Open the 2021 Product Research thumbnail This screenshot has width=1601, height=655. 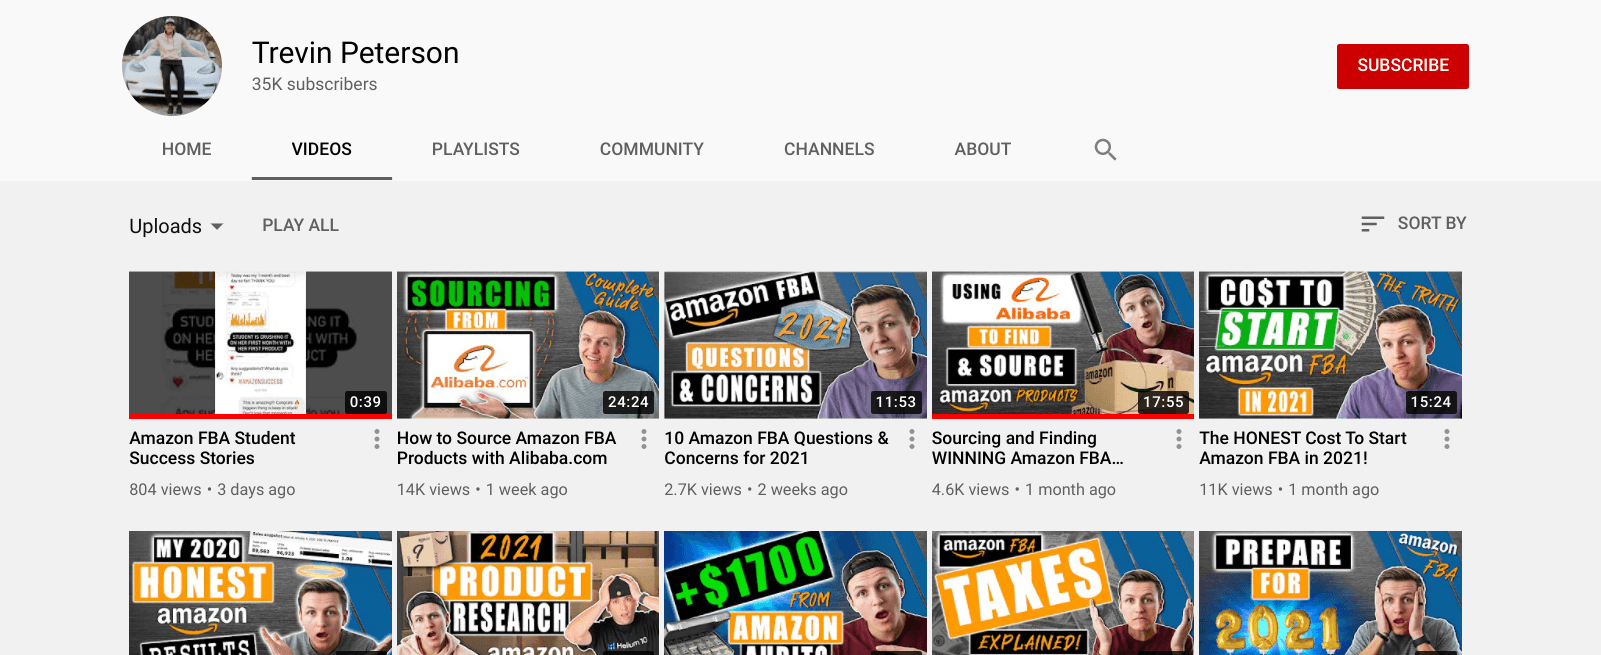(528, 593)
